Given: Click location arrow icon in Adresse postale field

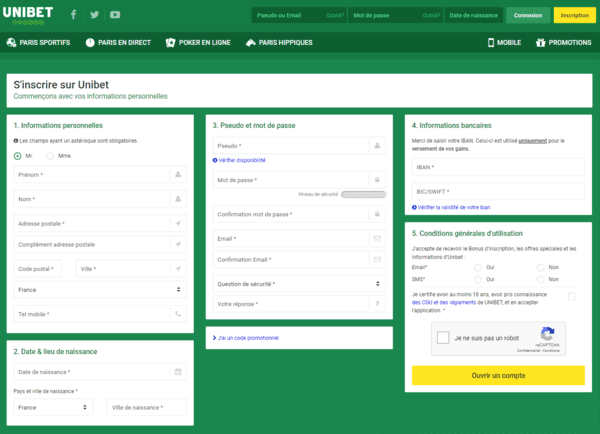Looking at the screenshot, I should tap(178, 224).
